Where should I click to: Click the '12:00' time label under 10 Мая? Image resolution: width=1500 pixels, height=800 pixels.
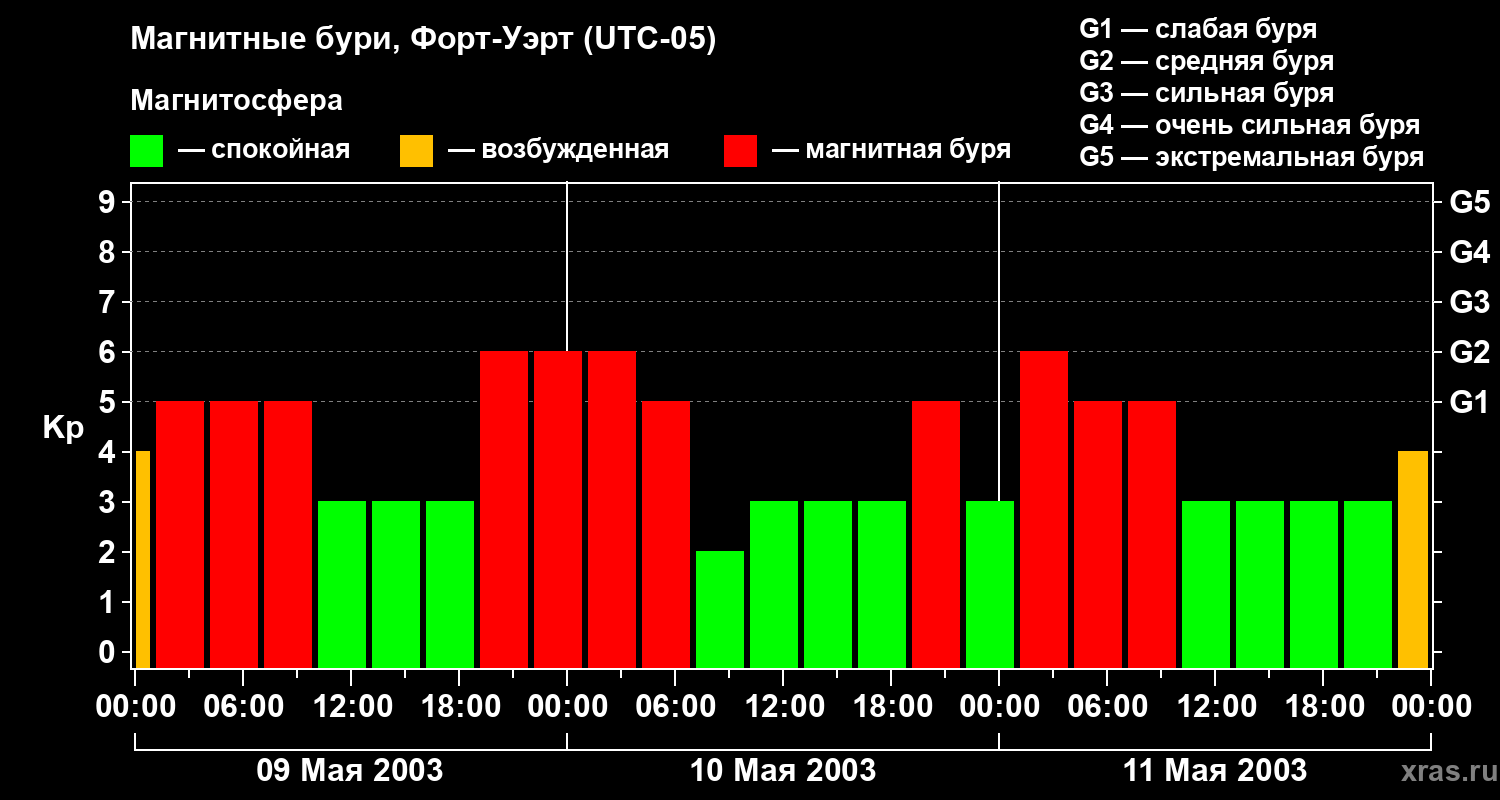point(783,707)
